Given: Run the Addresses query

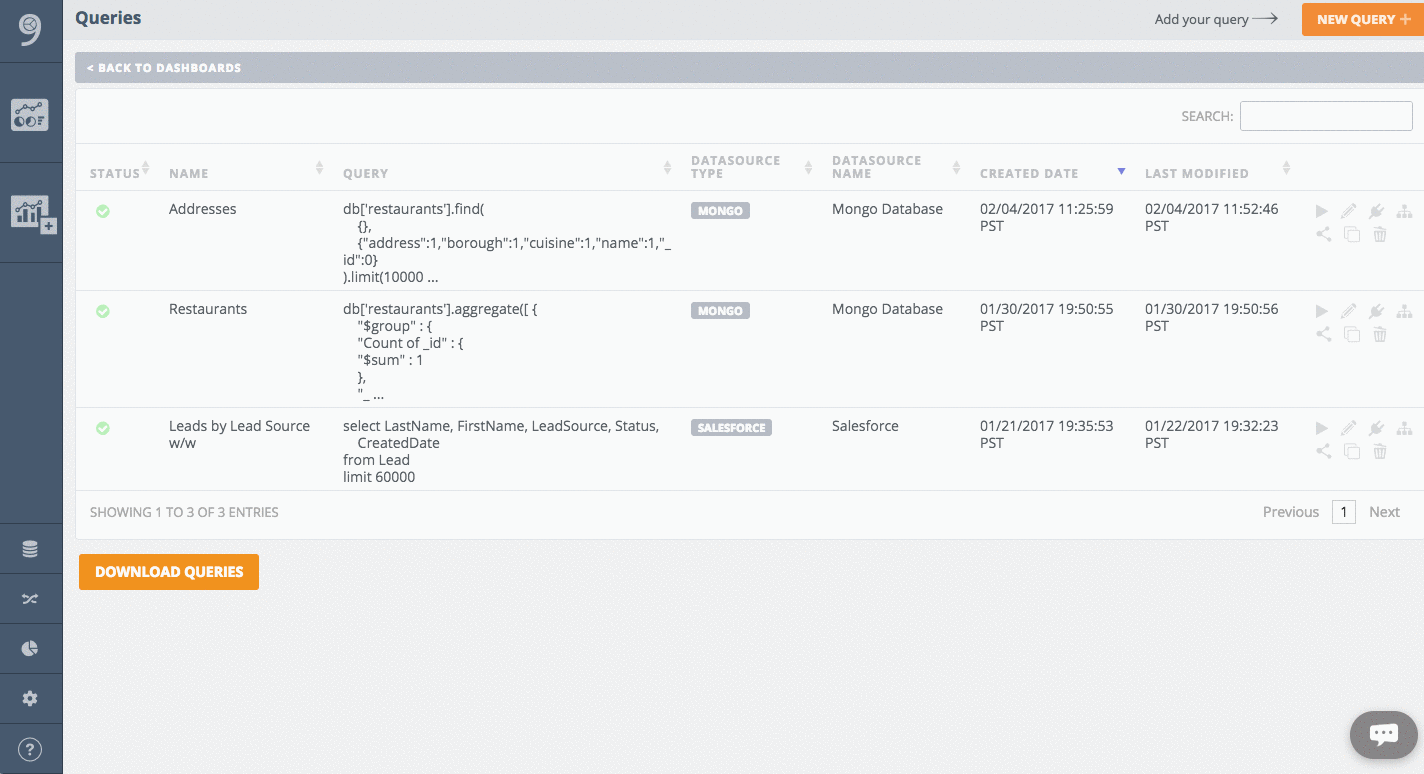Looking at the screenshot, I should click(x=1322, y=210).
